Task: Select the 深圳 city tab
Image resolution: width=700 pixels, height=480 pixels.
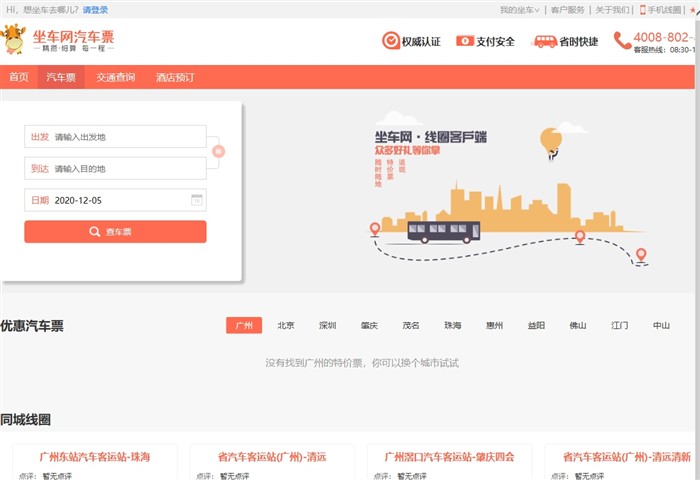Action: (327, 326)
